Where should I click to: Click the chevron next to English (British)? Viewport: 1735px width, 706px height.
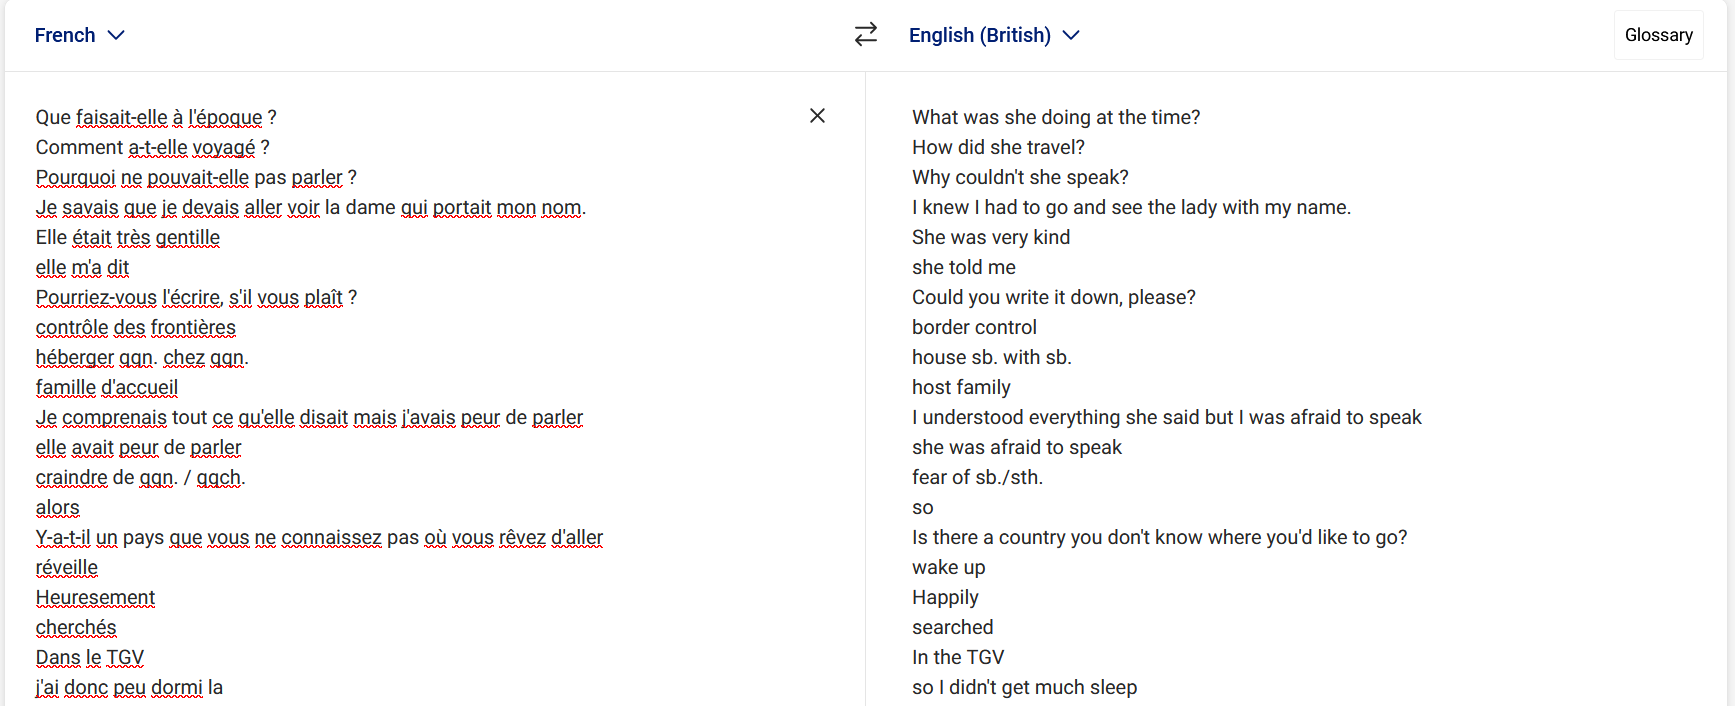pyautogui.click(x=1071, y=35)
